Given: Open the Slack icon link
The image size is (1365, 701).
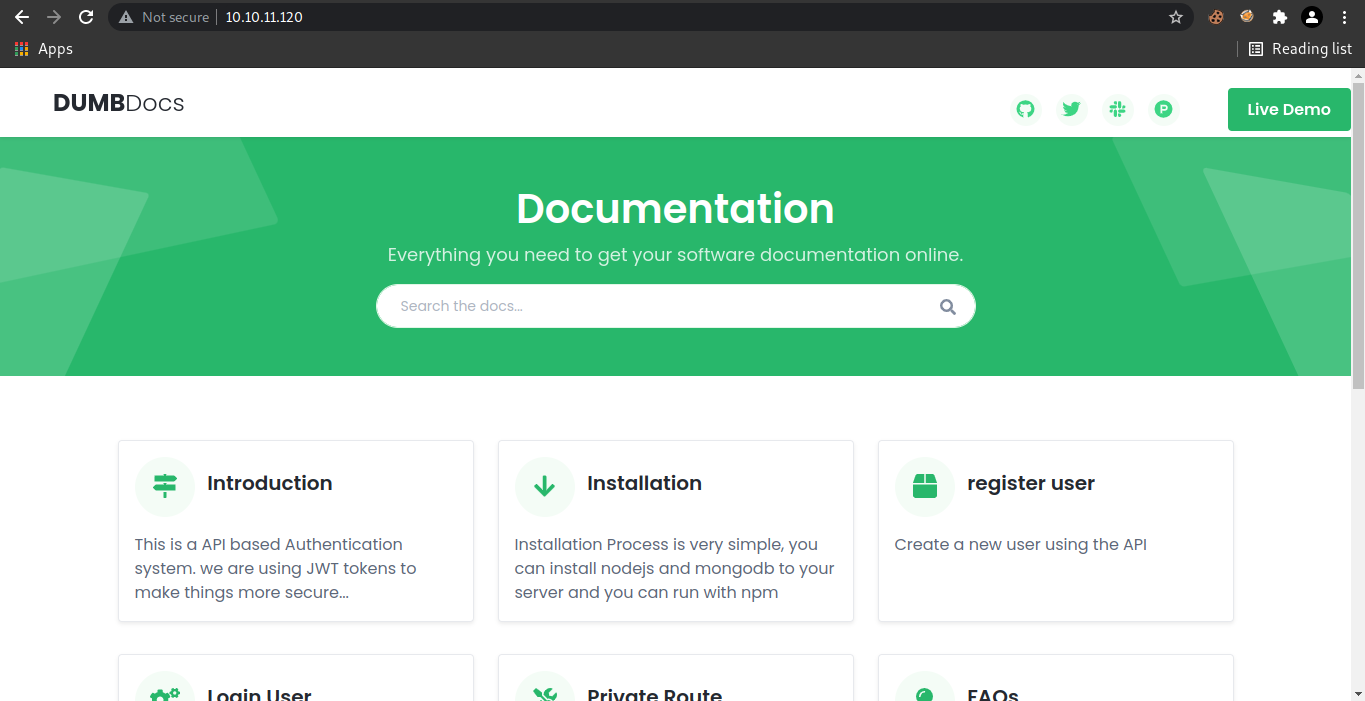Looking at the screenshot, I should (1117, 109).
